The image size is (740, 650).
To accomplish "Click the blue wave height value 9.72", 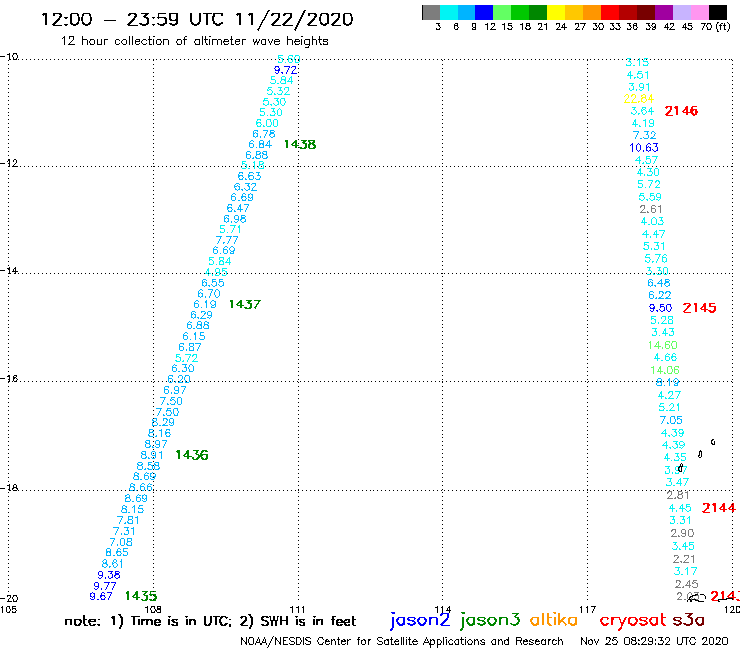I will click(286, 70).
